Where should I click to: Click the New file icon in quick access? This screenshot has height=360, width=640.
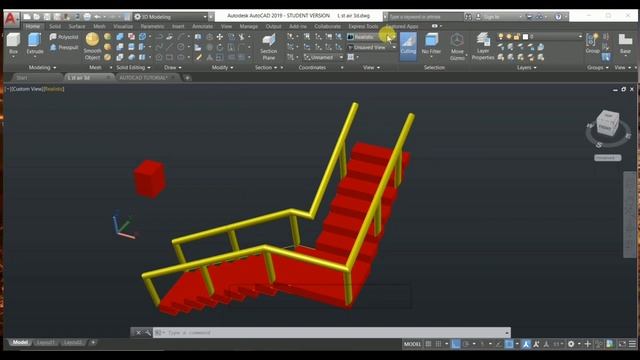coord(27,17)
